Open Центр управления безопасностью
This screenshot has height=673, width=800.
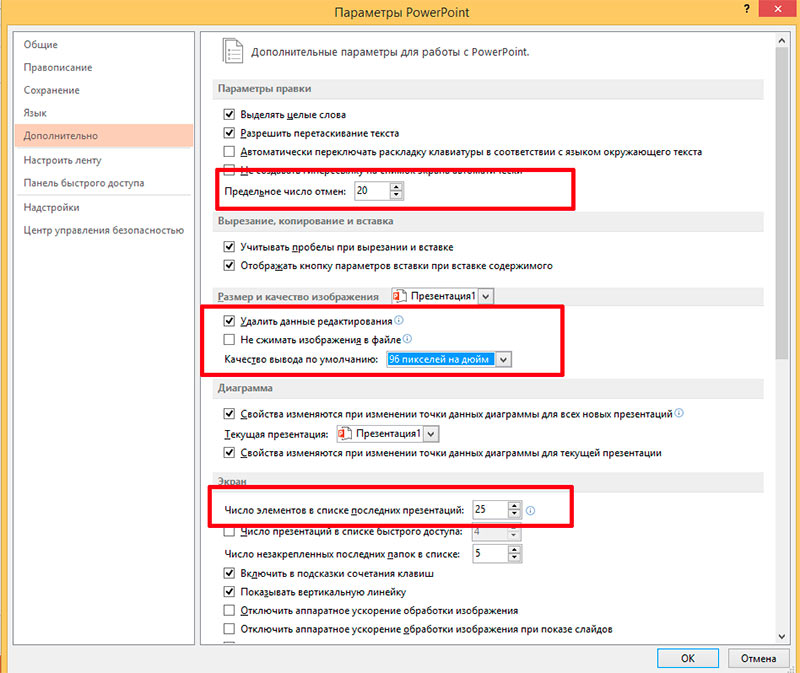pos(104,230)
